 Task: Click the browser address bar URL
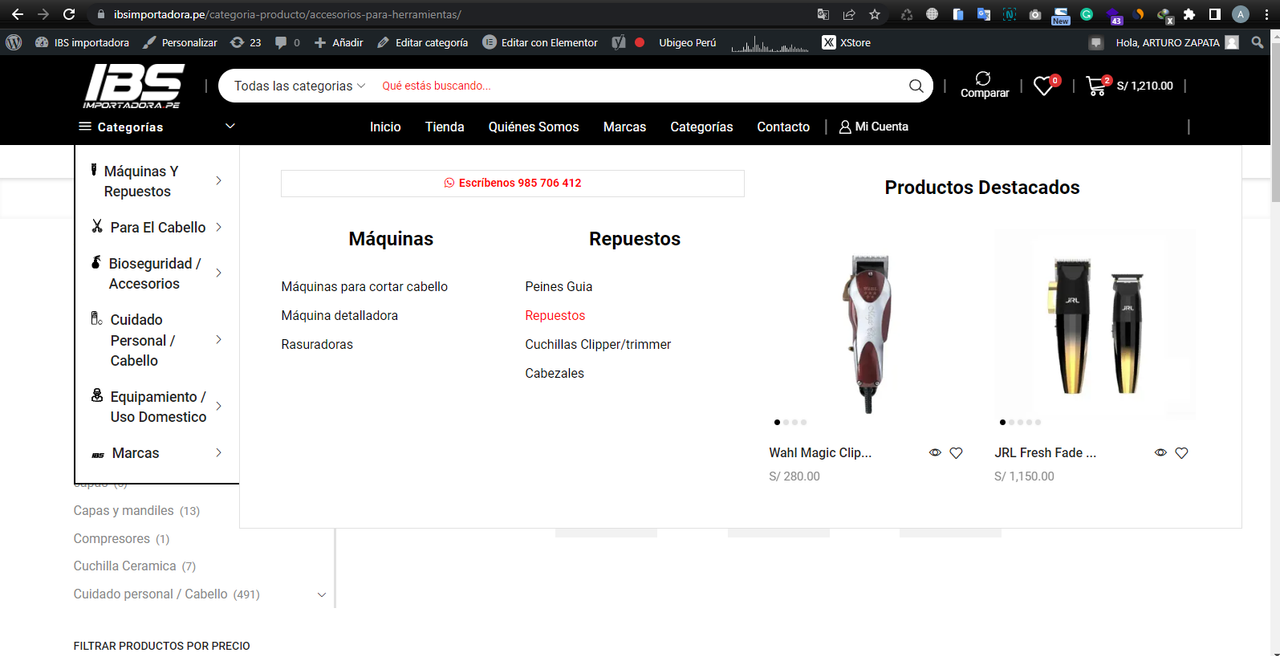tap(288, 15)
